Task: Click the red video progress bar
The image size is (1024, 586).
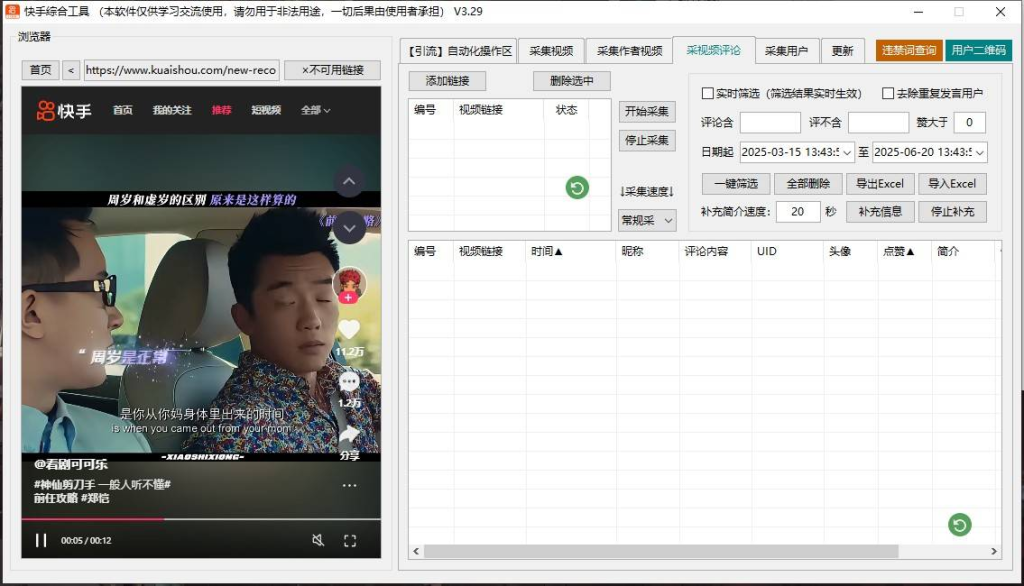Action: coord(100,518)
